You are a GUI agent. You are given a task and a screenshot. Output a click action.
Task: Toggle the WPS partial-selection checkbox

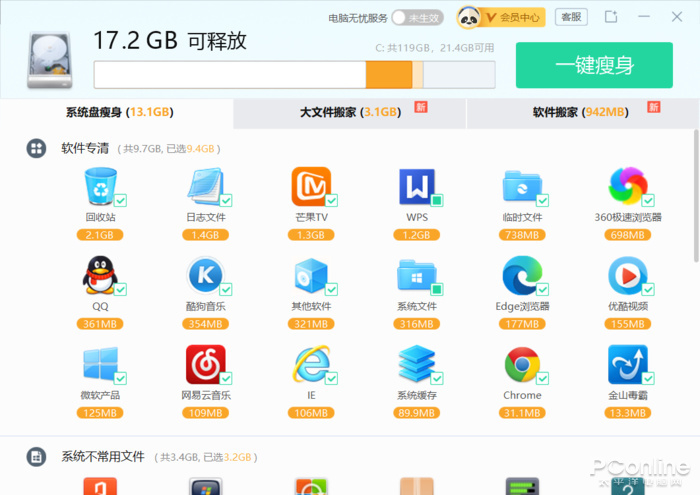click(437, 200)
